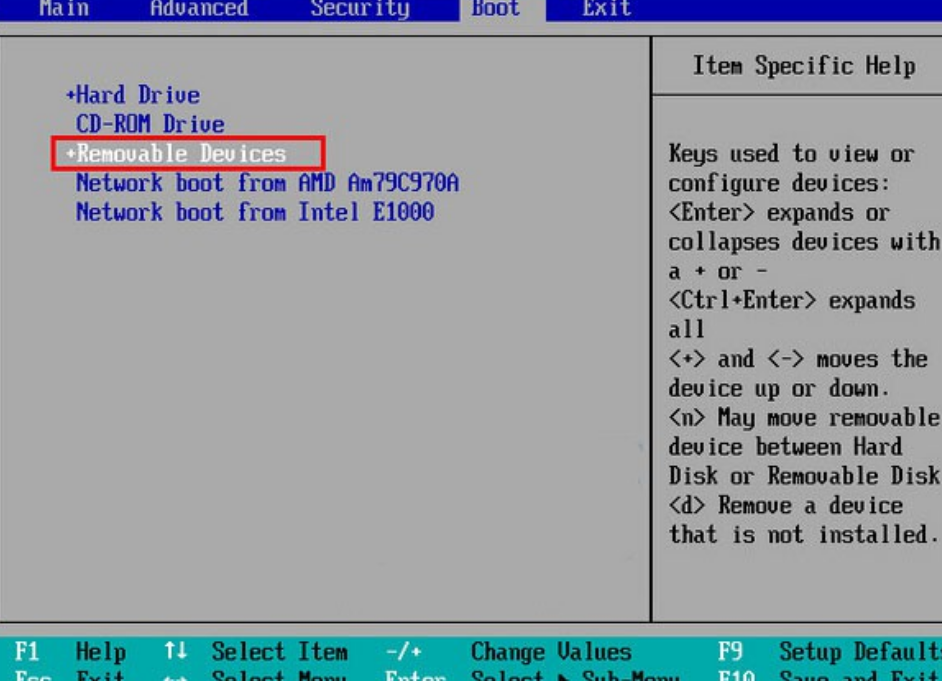Select the CD-ROM Drive boot entry
Viewport: 942px width, 681px height.
tap(150, 125)
